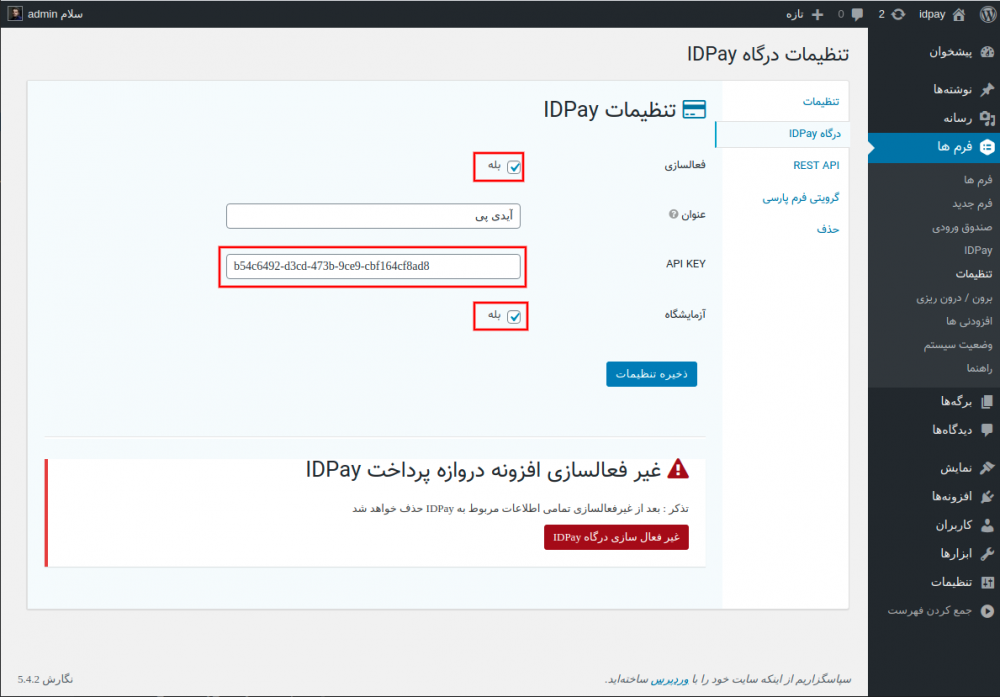
Task: Focus the عنوان title input field
Action: (373, 216)
